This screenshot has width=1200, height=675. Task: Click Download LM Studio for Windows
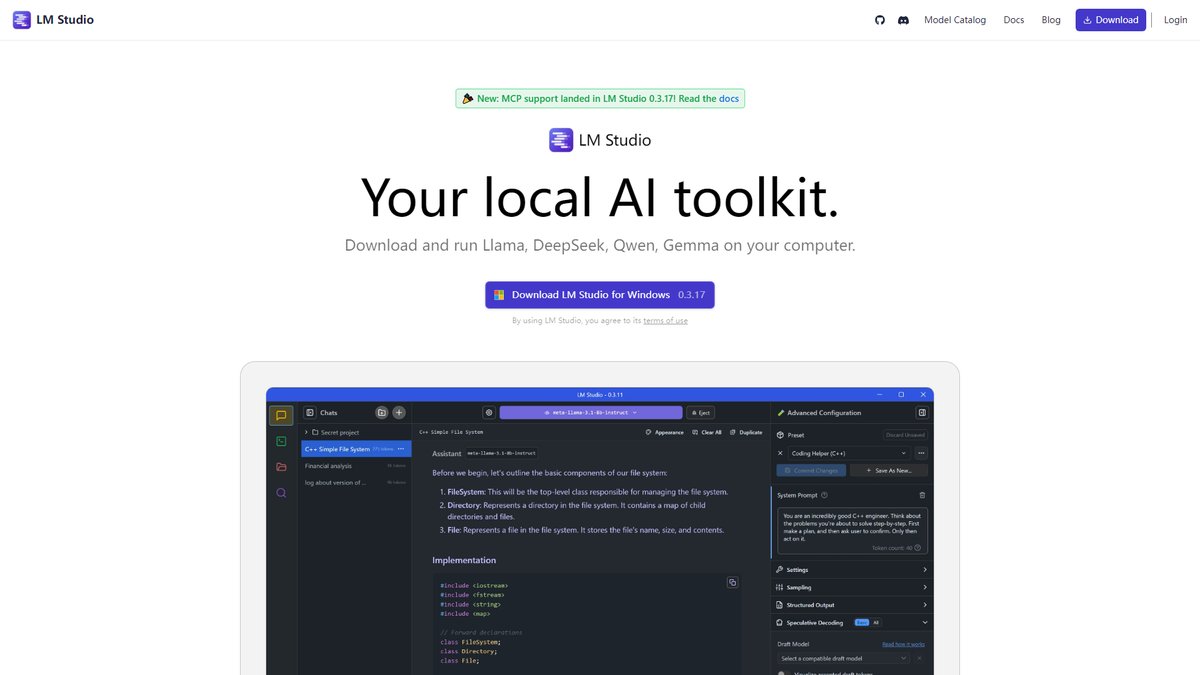600,295
